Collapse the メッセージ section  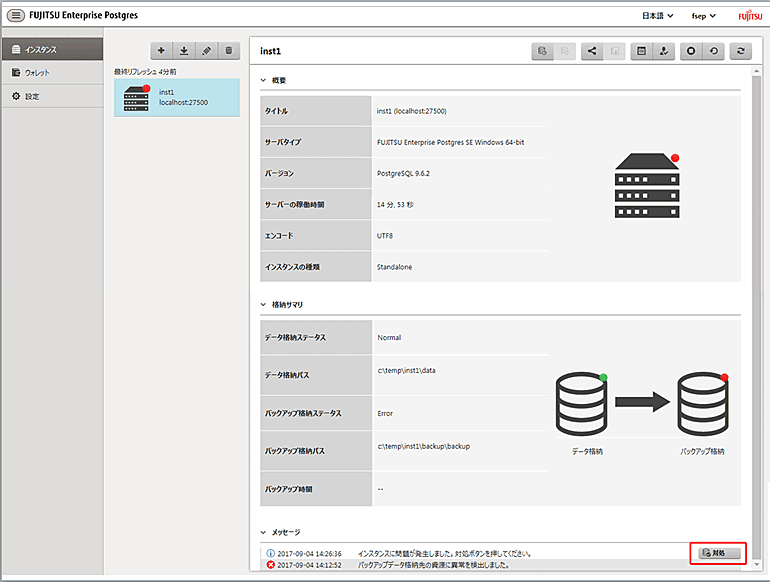(x=263, y=532)
